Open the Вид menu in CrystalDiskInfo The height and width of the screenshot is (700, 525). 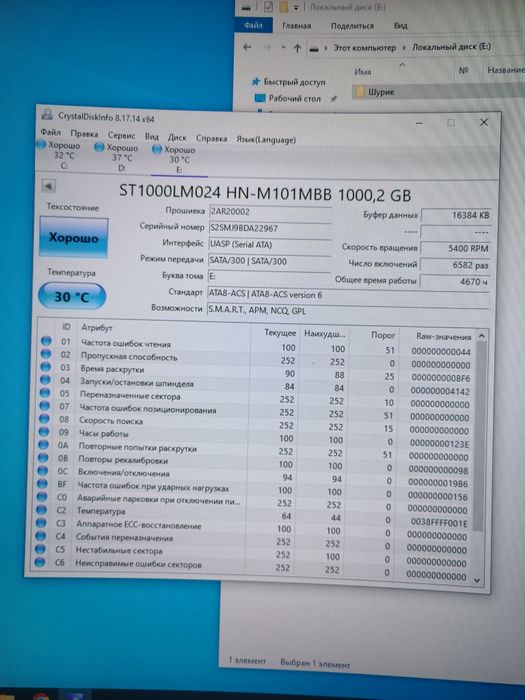tap(151, 136)
